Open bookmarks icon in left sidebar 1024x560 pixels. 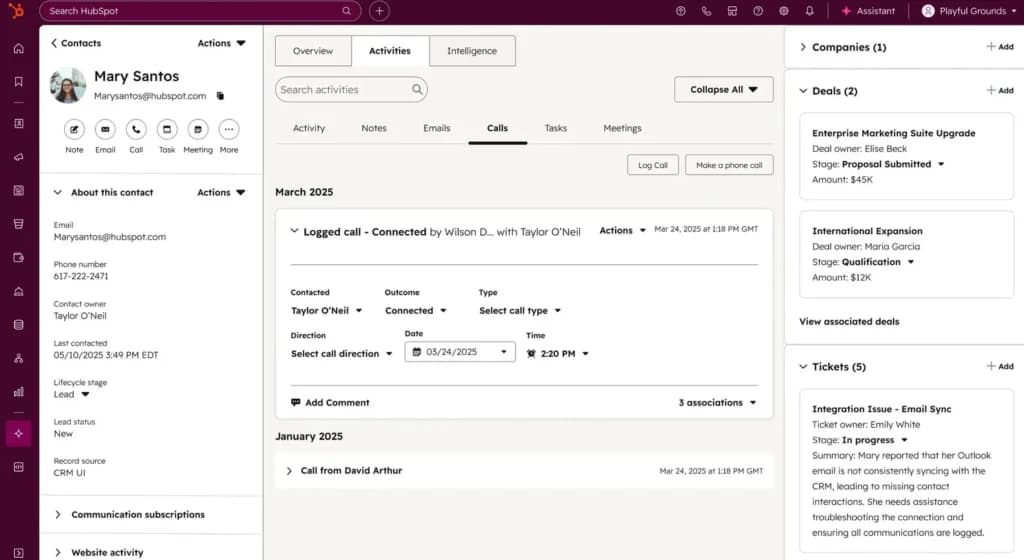(19, 82)
